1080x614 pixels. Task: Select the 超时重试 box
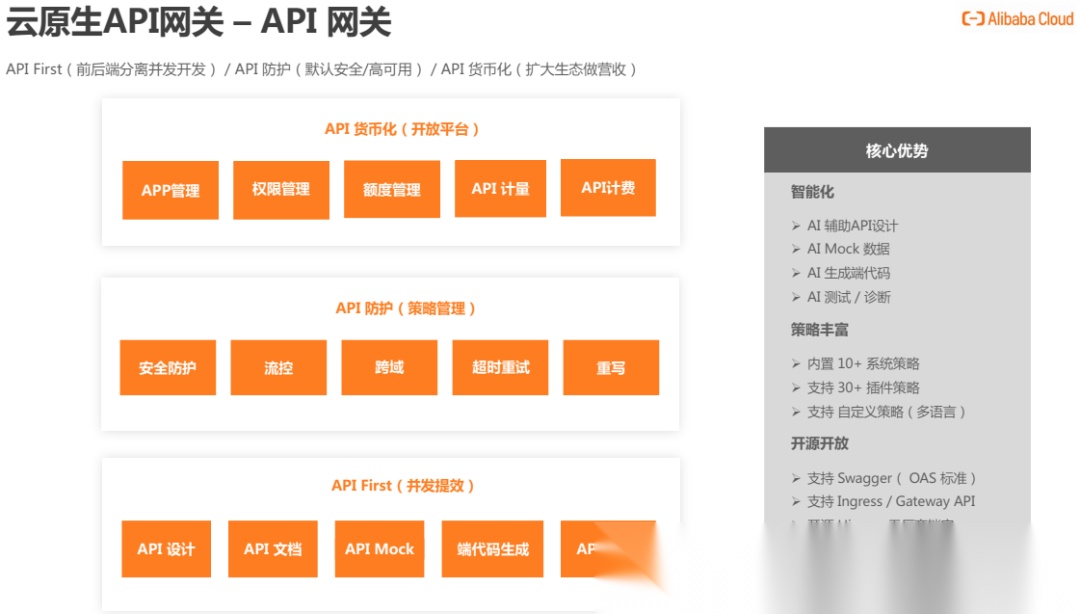[x=500, y=367]
